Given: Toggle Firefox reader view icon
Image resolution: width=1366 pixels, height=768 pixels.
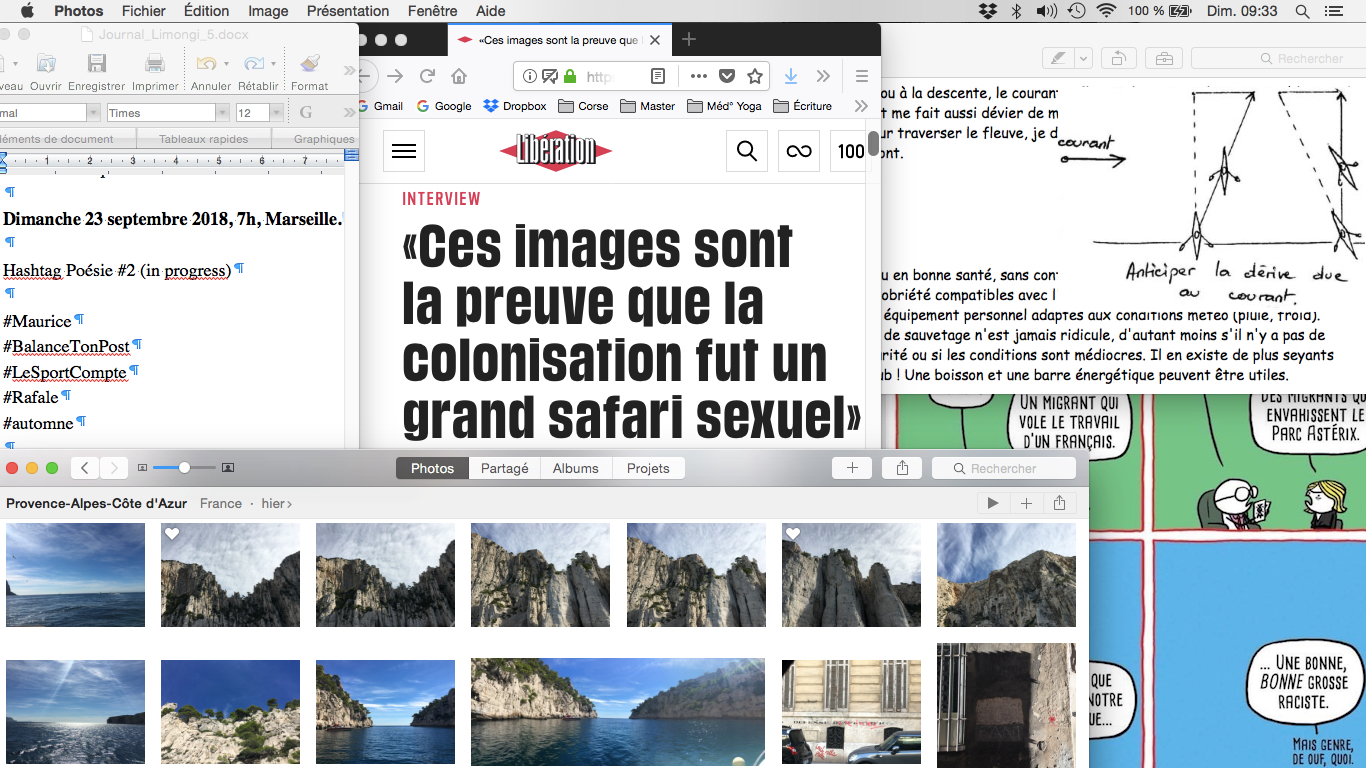Looking at the screenshot, I should [658, 76].
